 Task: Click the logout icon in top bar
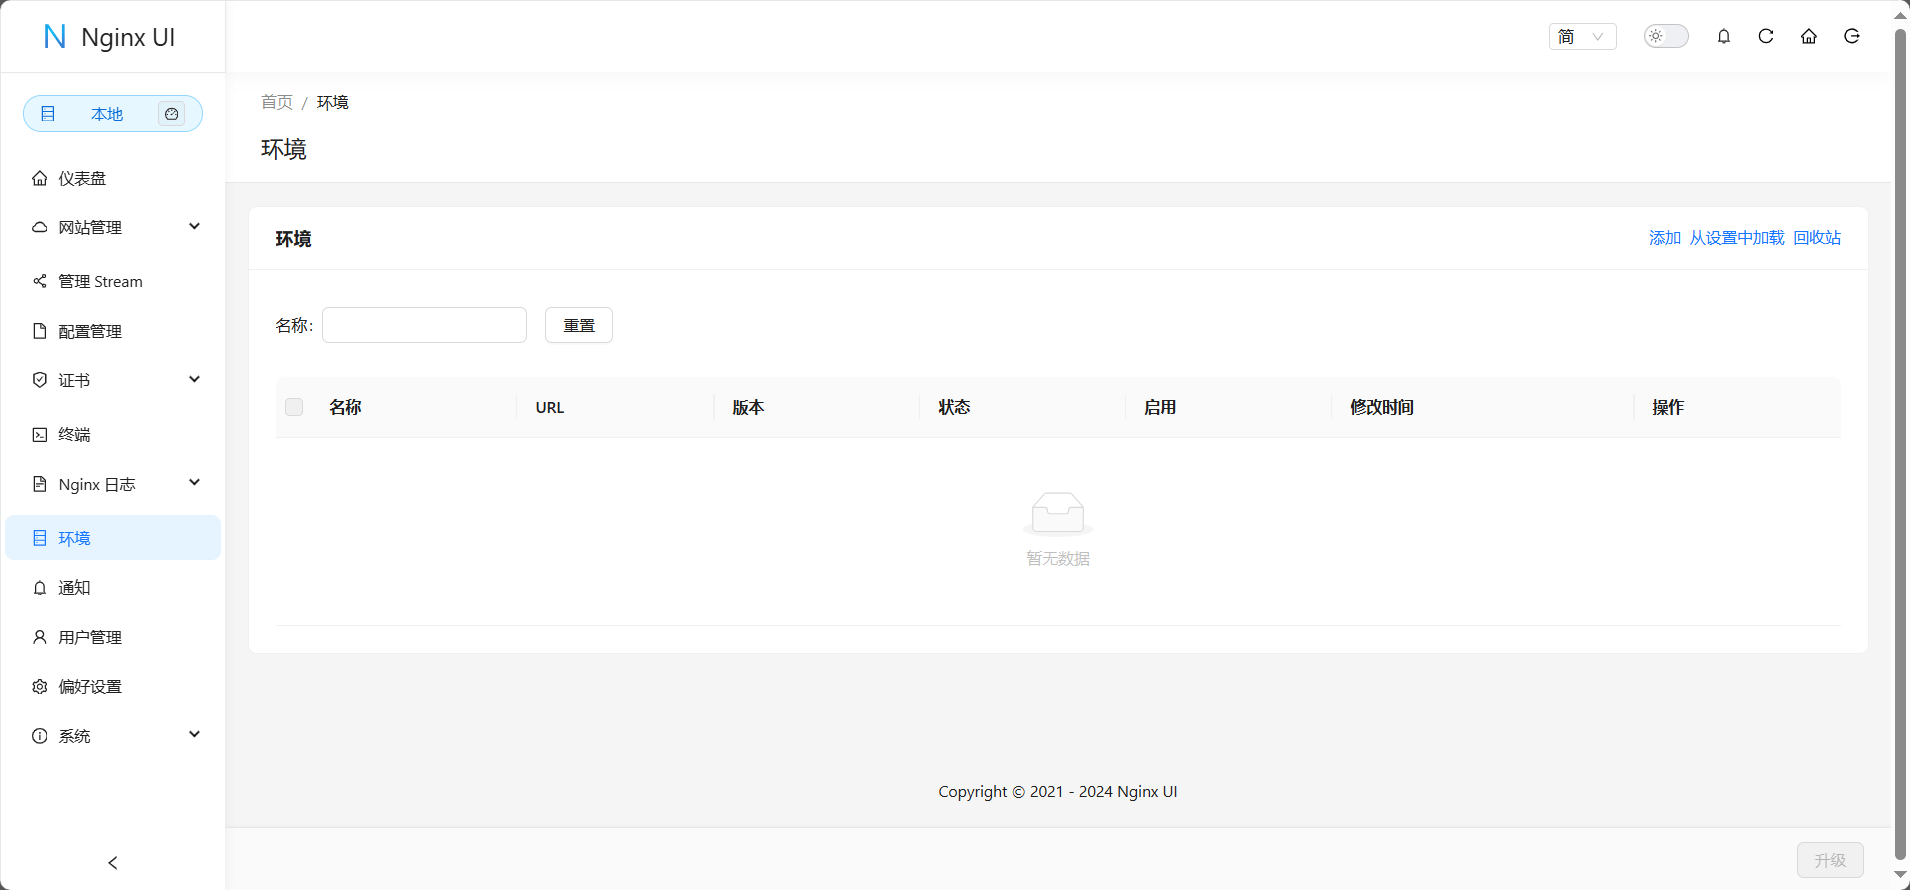coord(1852,37)
